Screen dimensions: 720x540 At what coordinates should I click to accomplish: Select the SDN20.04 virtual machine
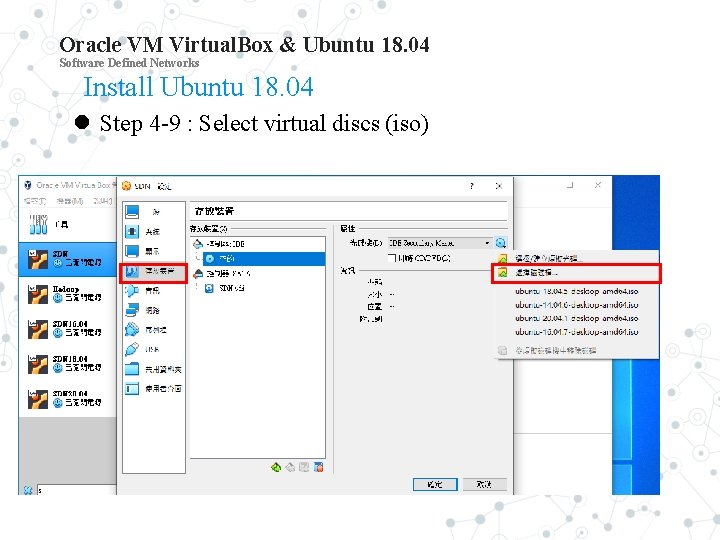click(x=67, y=399)
